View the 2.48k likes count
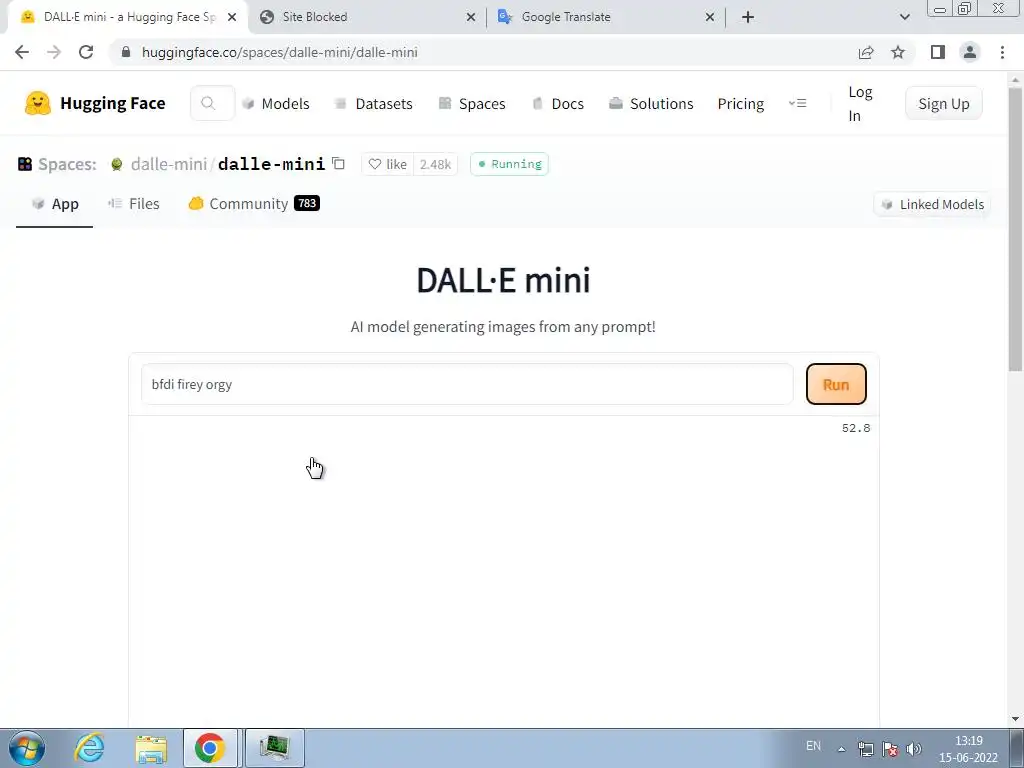The height and width of the screenshot is (768, 1024). (436, 164)
